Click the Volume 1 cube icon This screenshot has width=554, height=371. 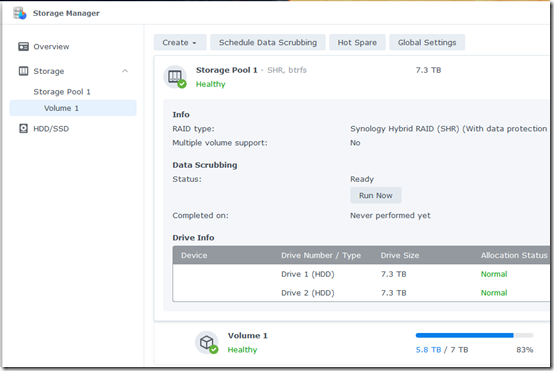pyautogui.click(x=207, y=342)
